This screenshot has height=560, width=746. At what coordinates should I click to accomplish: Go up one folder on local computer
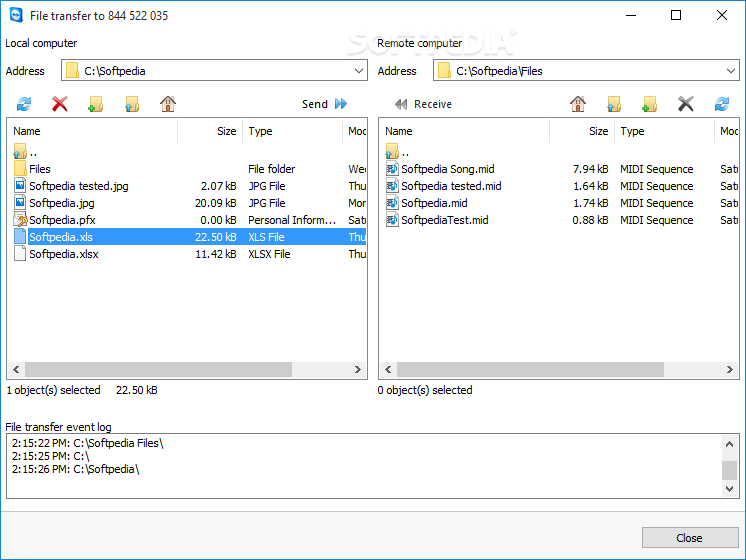tap(132, 104)
